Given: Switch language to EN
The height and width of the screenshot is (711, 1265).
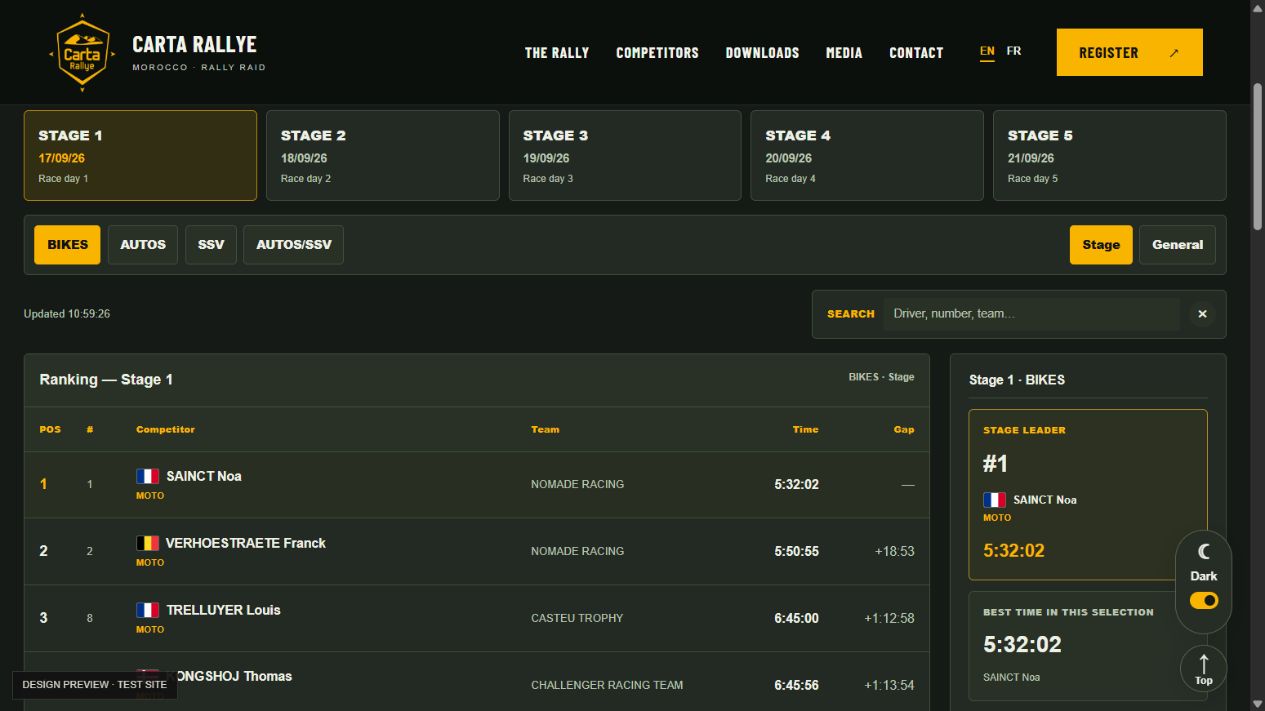Looking at the screenshot, I should tap(987, 51).
